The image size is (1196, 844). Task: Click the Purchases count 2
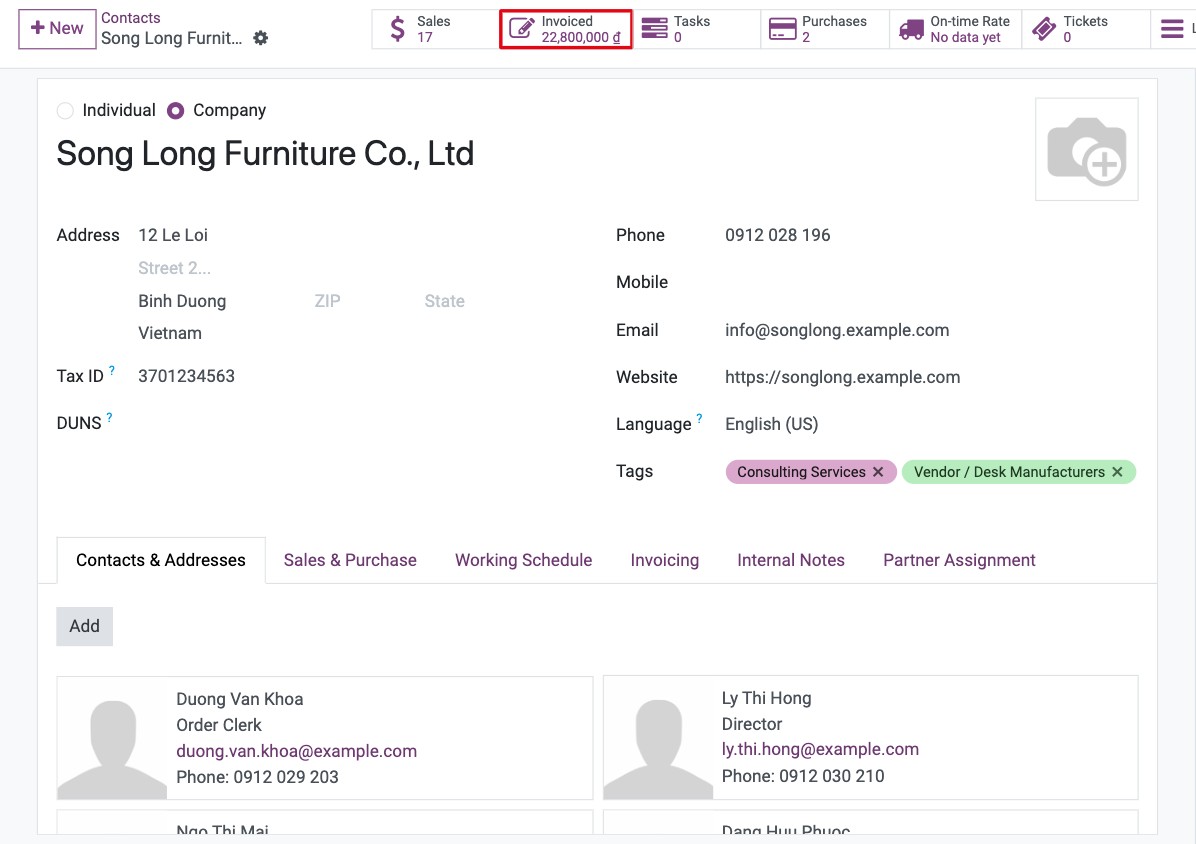[x=805, y=37]
